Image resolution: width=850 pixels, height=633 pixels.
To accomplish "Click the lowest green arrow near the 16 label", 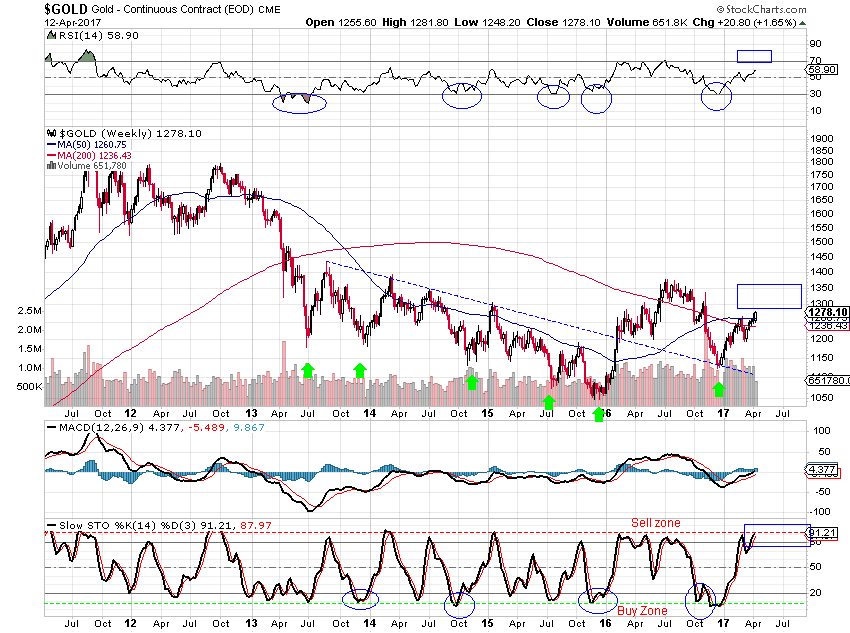I will 600,411.
